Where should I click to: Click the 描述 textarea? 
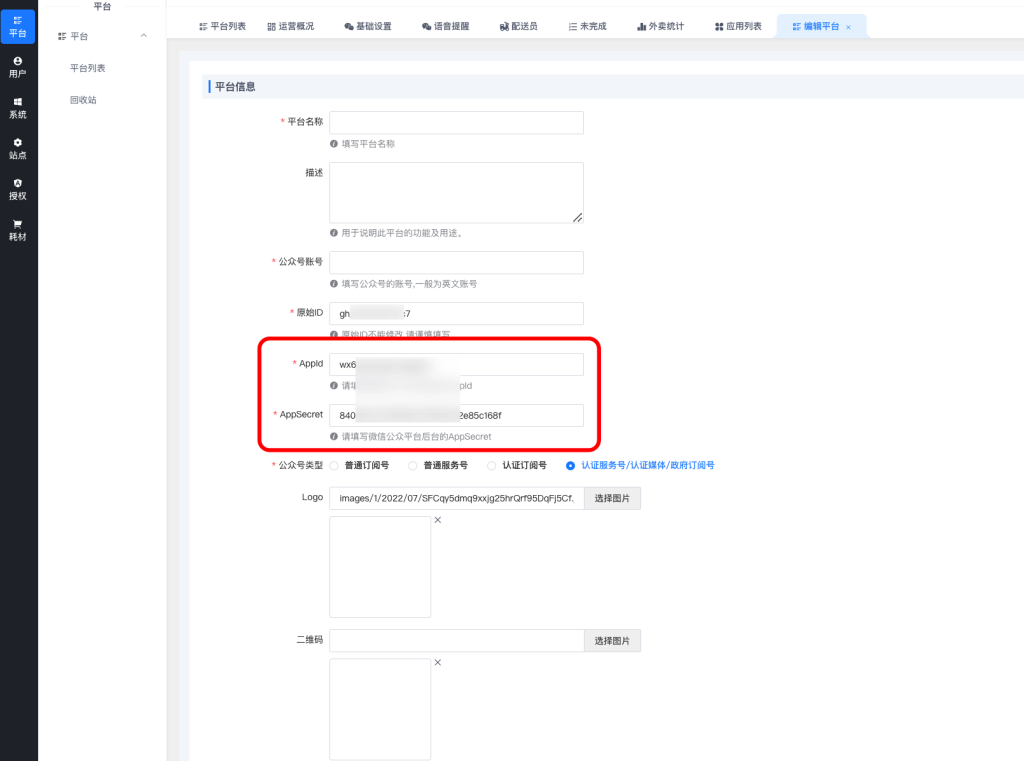click(456, 192)
